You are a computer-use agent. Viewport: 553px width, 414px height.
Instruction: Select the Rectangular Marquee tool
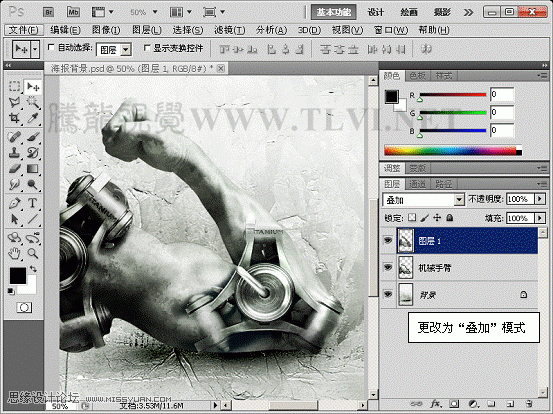[x=14, y=86]
